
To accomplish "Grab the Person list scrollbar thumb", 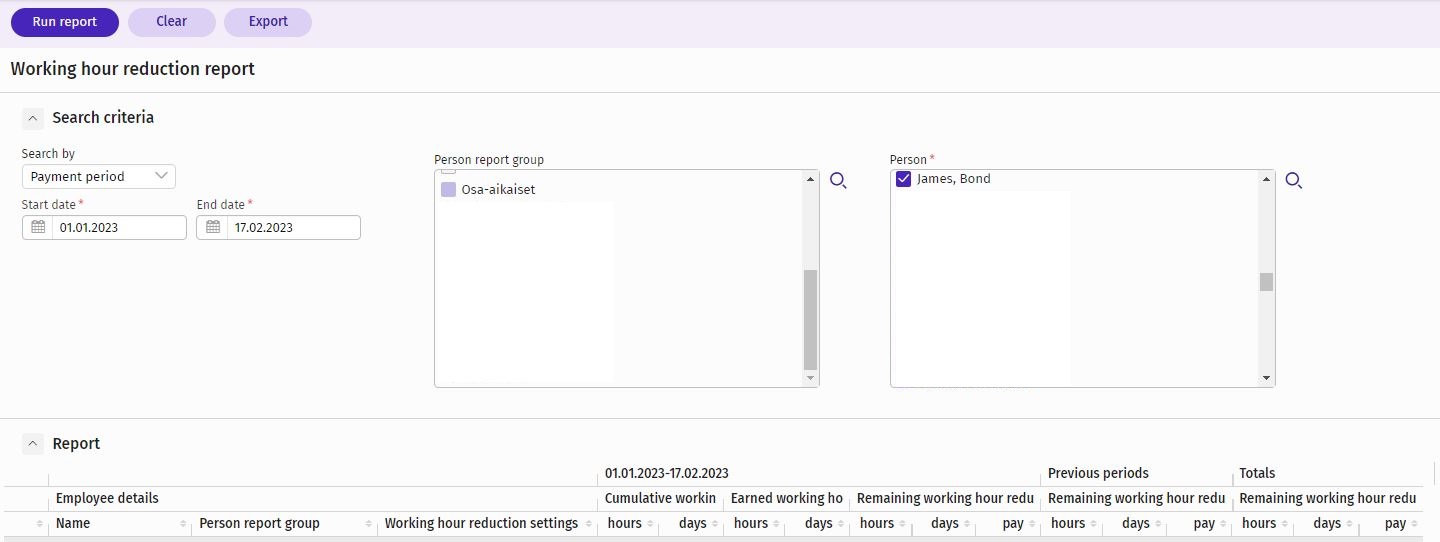I will click(1266, 282).
